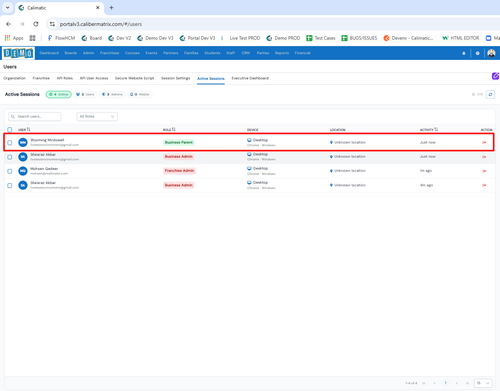Click Mohsen Qadeer's avatar circle
The image size is (500, 391).
click(x=23, y=171)
